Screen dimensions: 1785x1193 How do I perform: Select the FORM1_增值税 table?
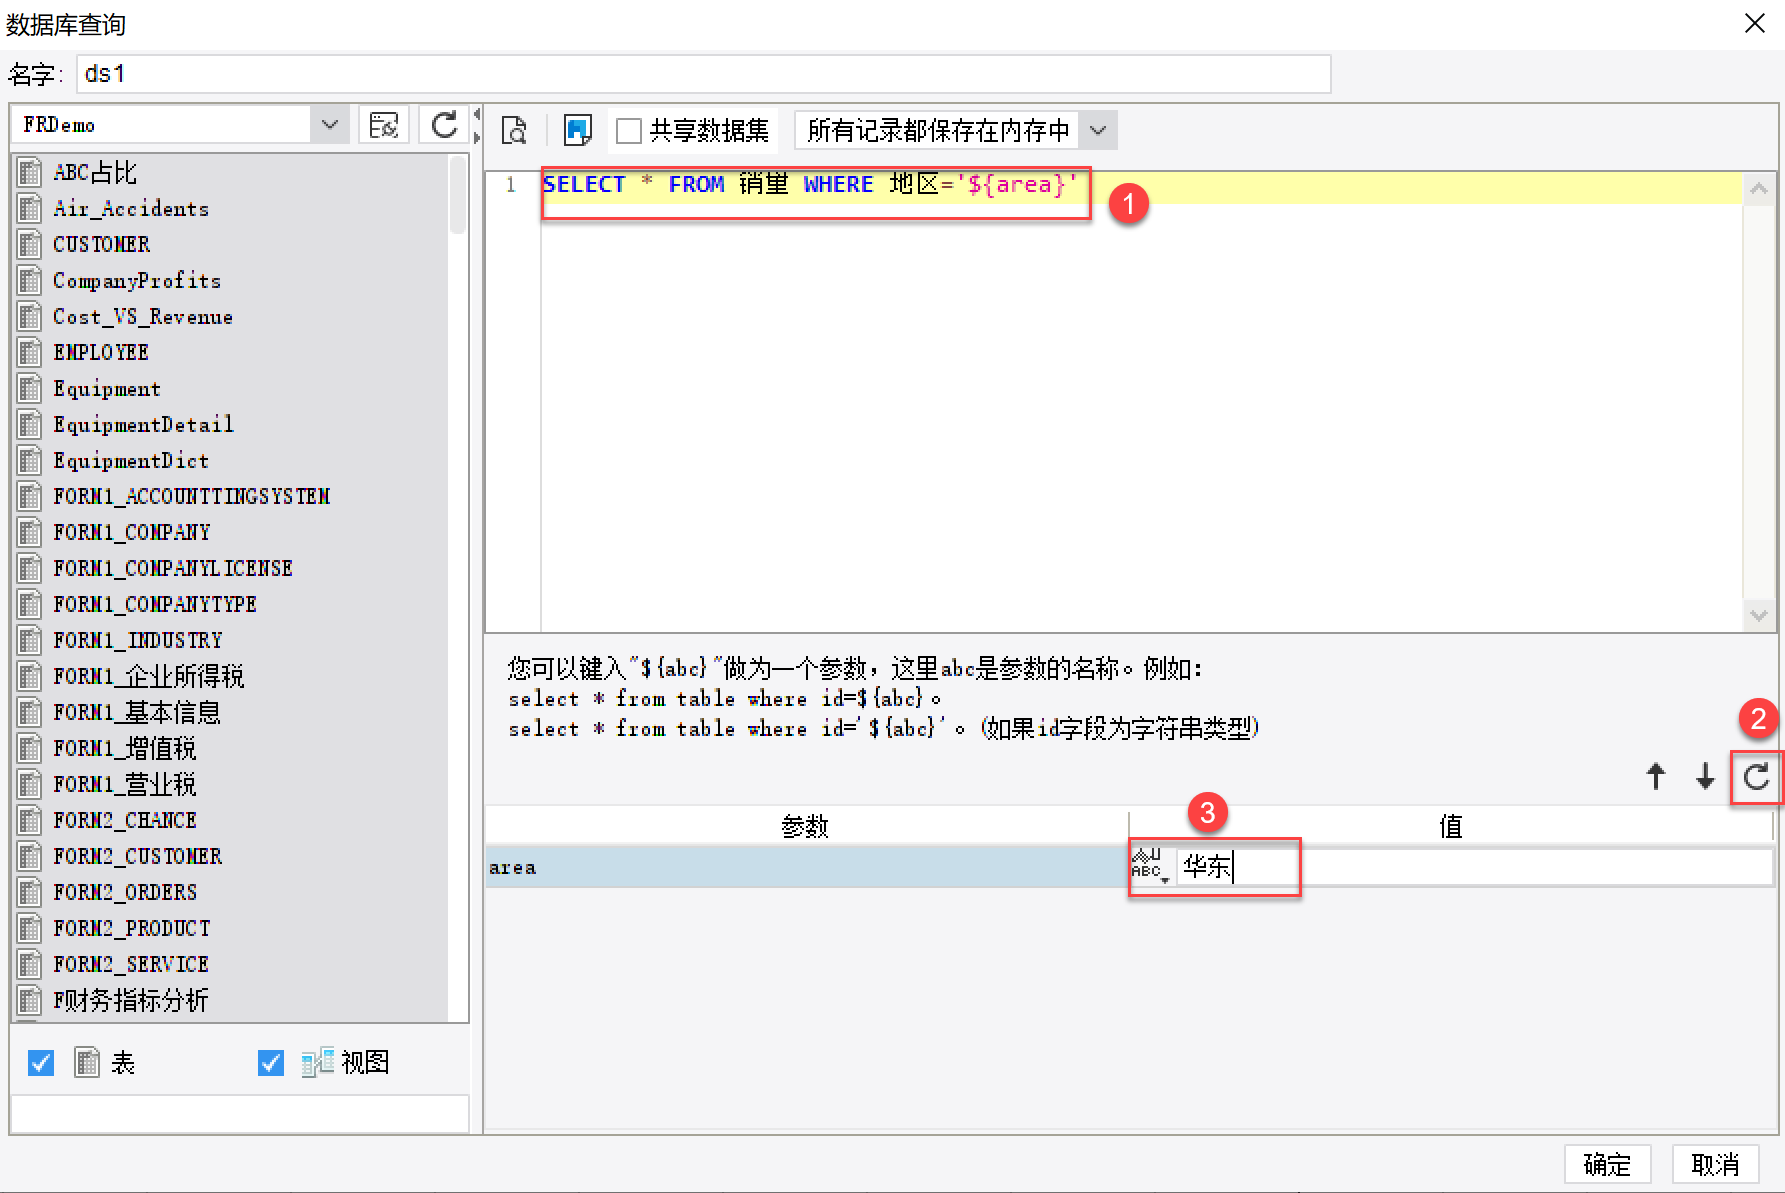pyautogui.click(x=125, y=748)
